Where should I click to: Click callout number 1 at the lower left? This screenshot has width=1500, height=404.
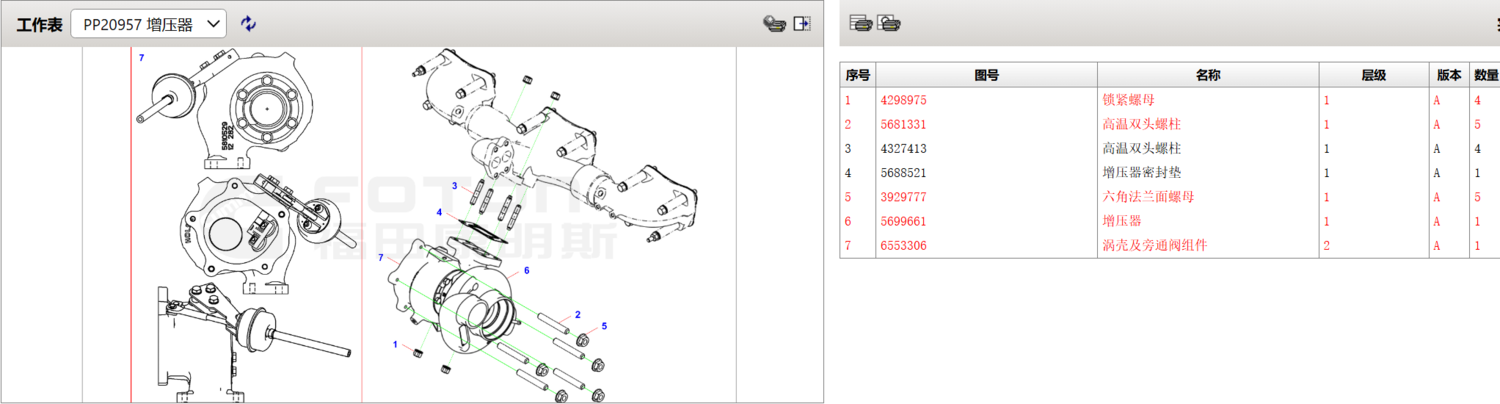pos(396,345)
